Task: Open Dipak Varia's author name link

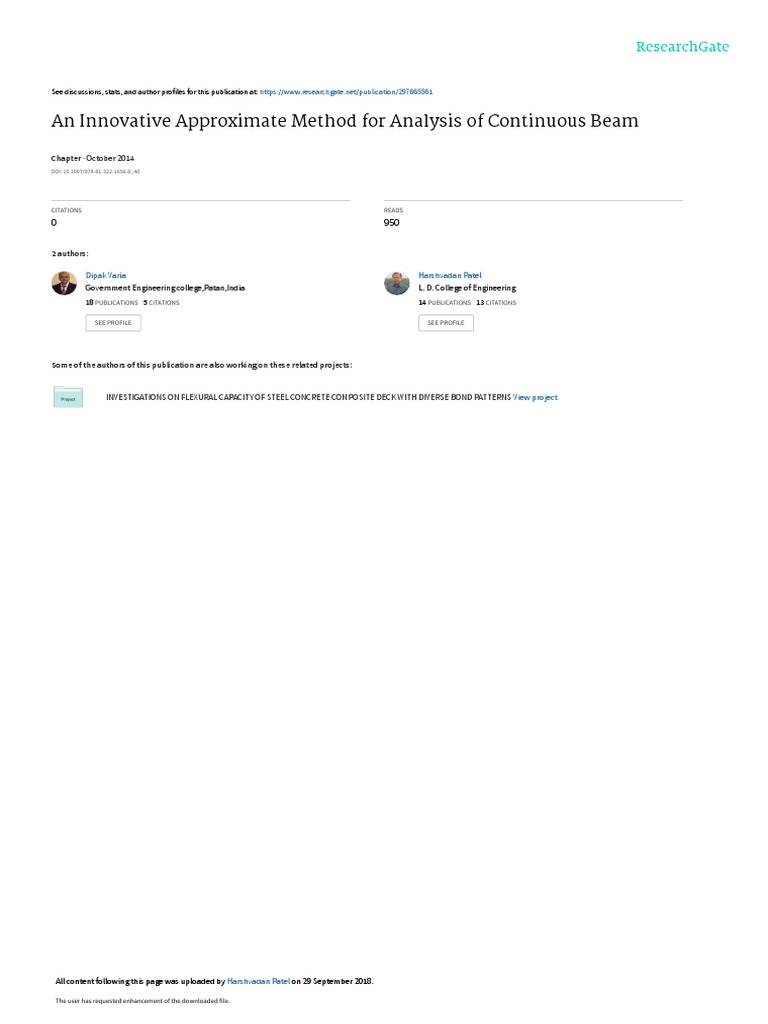Action: 106,276
